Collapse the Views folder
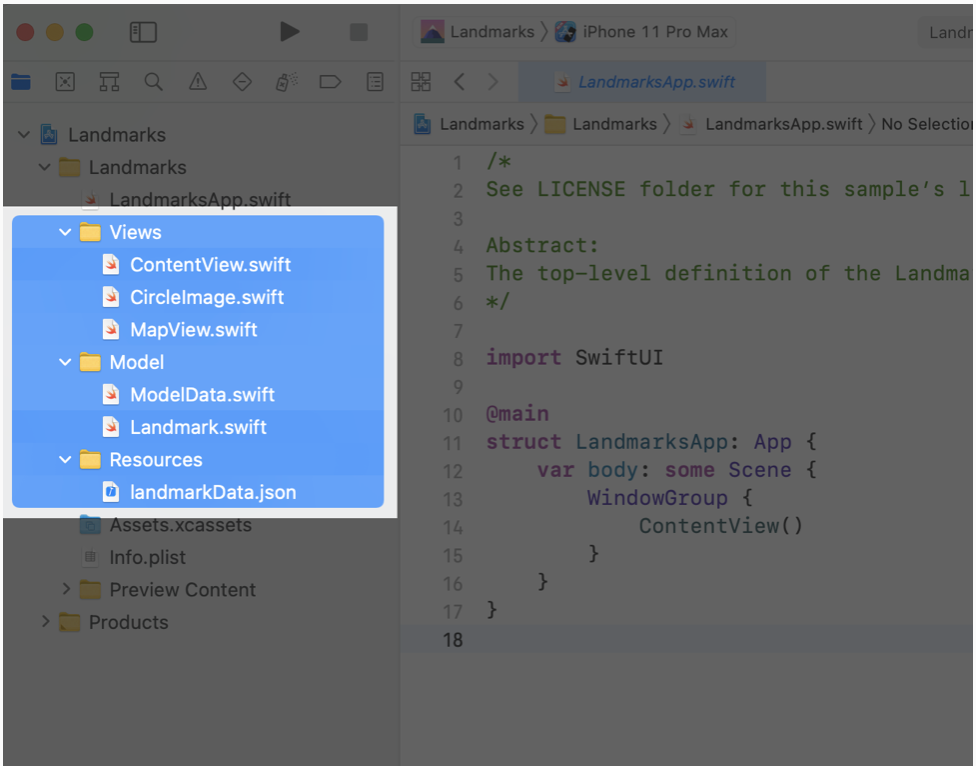 coord(65,232)
